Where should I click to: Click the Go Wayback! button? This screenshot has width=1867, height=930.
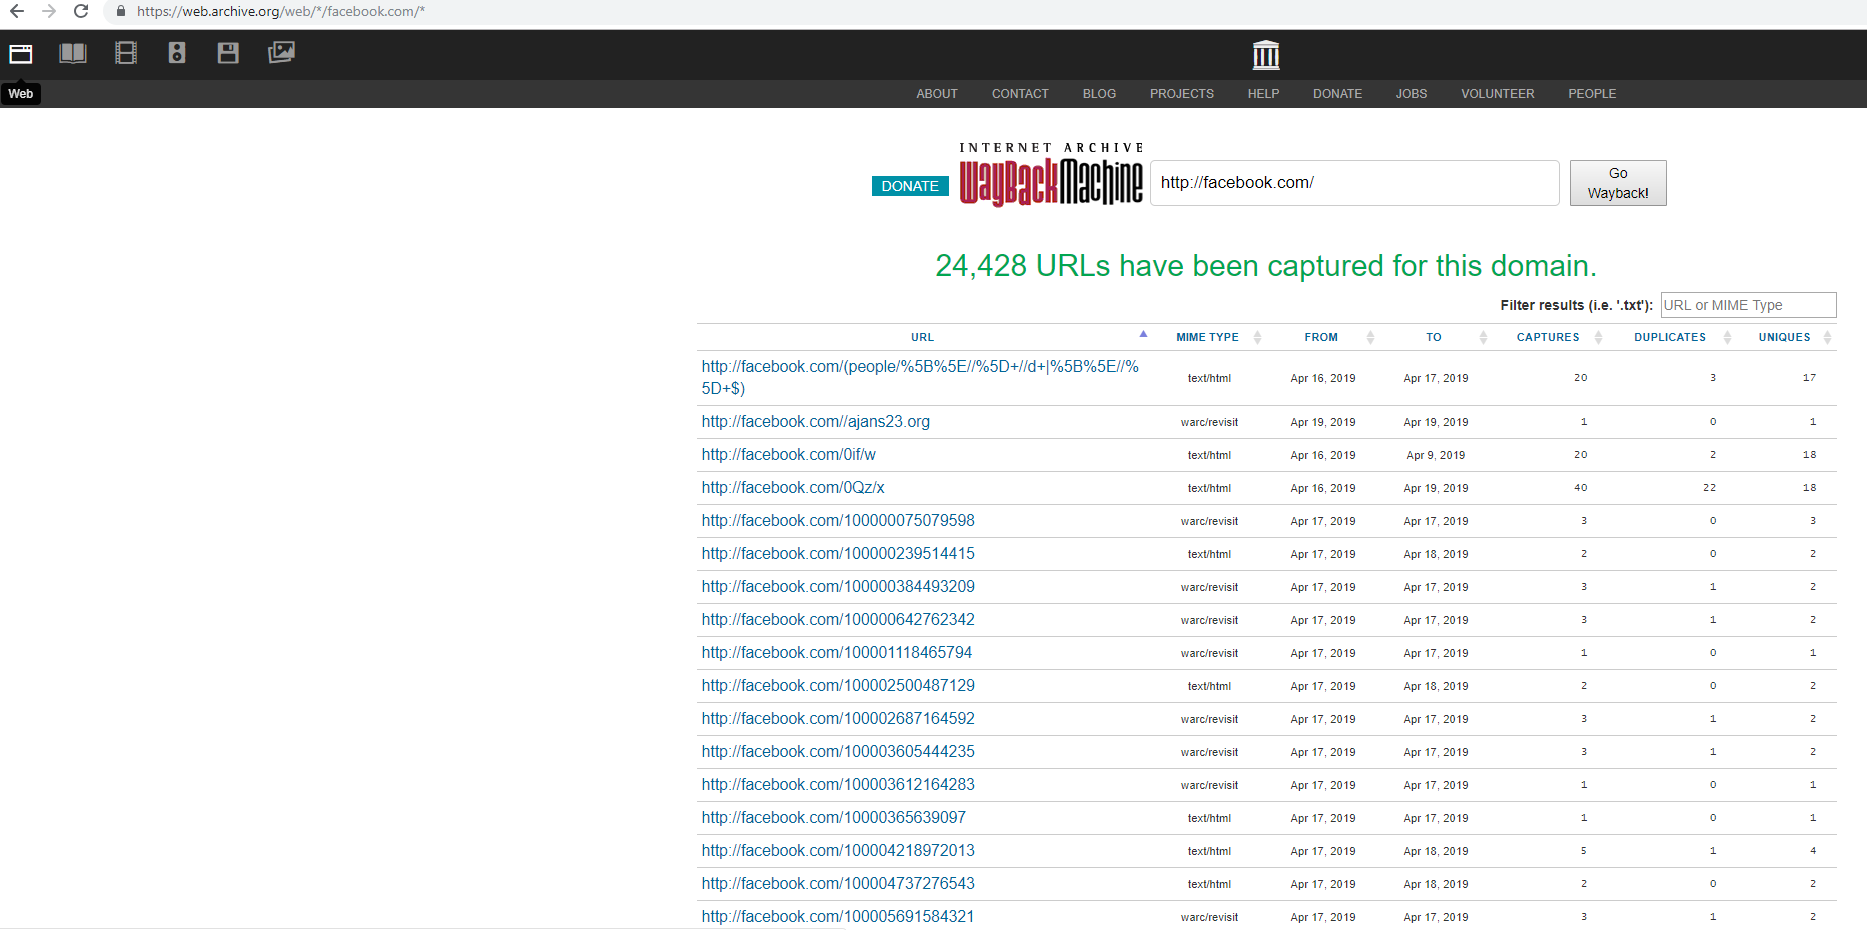1618,183
